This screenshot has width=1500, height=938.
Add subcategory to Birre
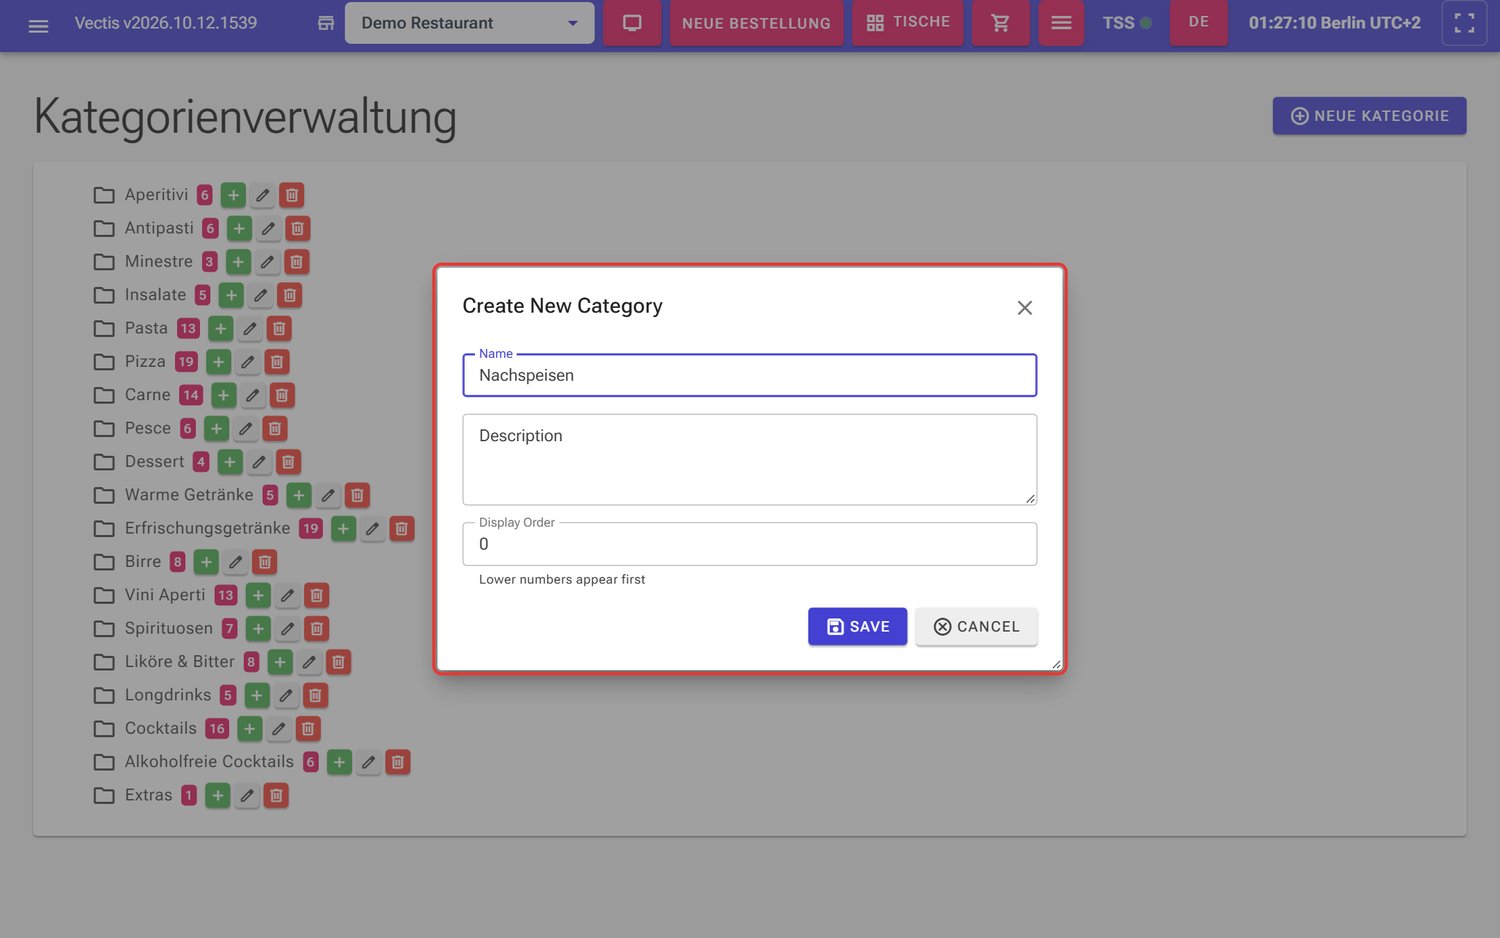tap(206, 562)
